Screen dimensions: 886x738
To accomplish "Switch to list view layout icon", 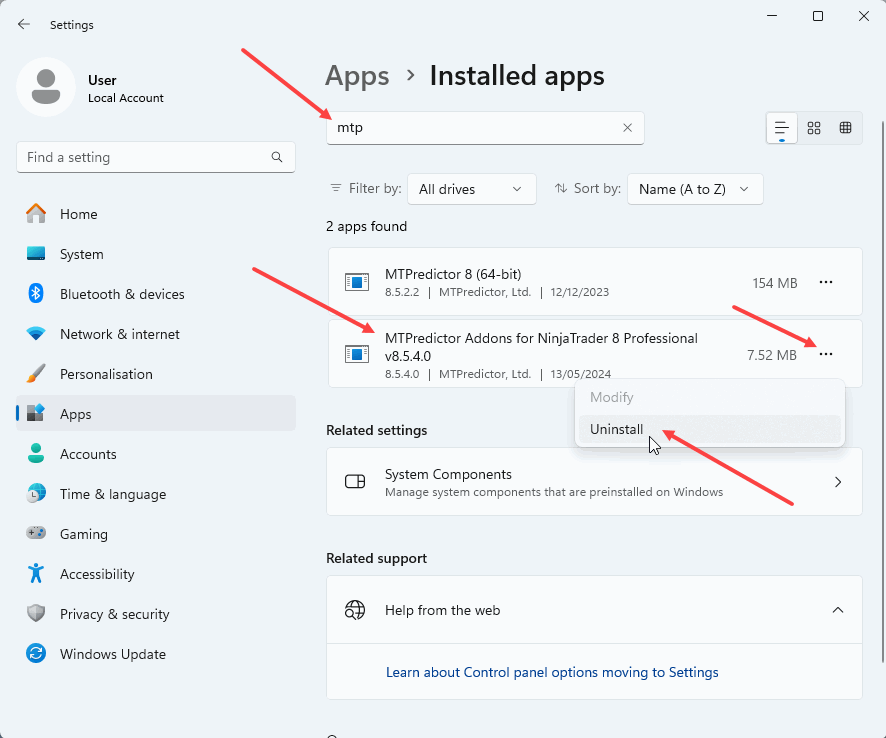I will point(782,128).
